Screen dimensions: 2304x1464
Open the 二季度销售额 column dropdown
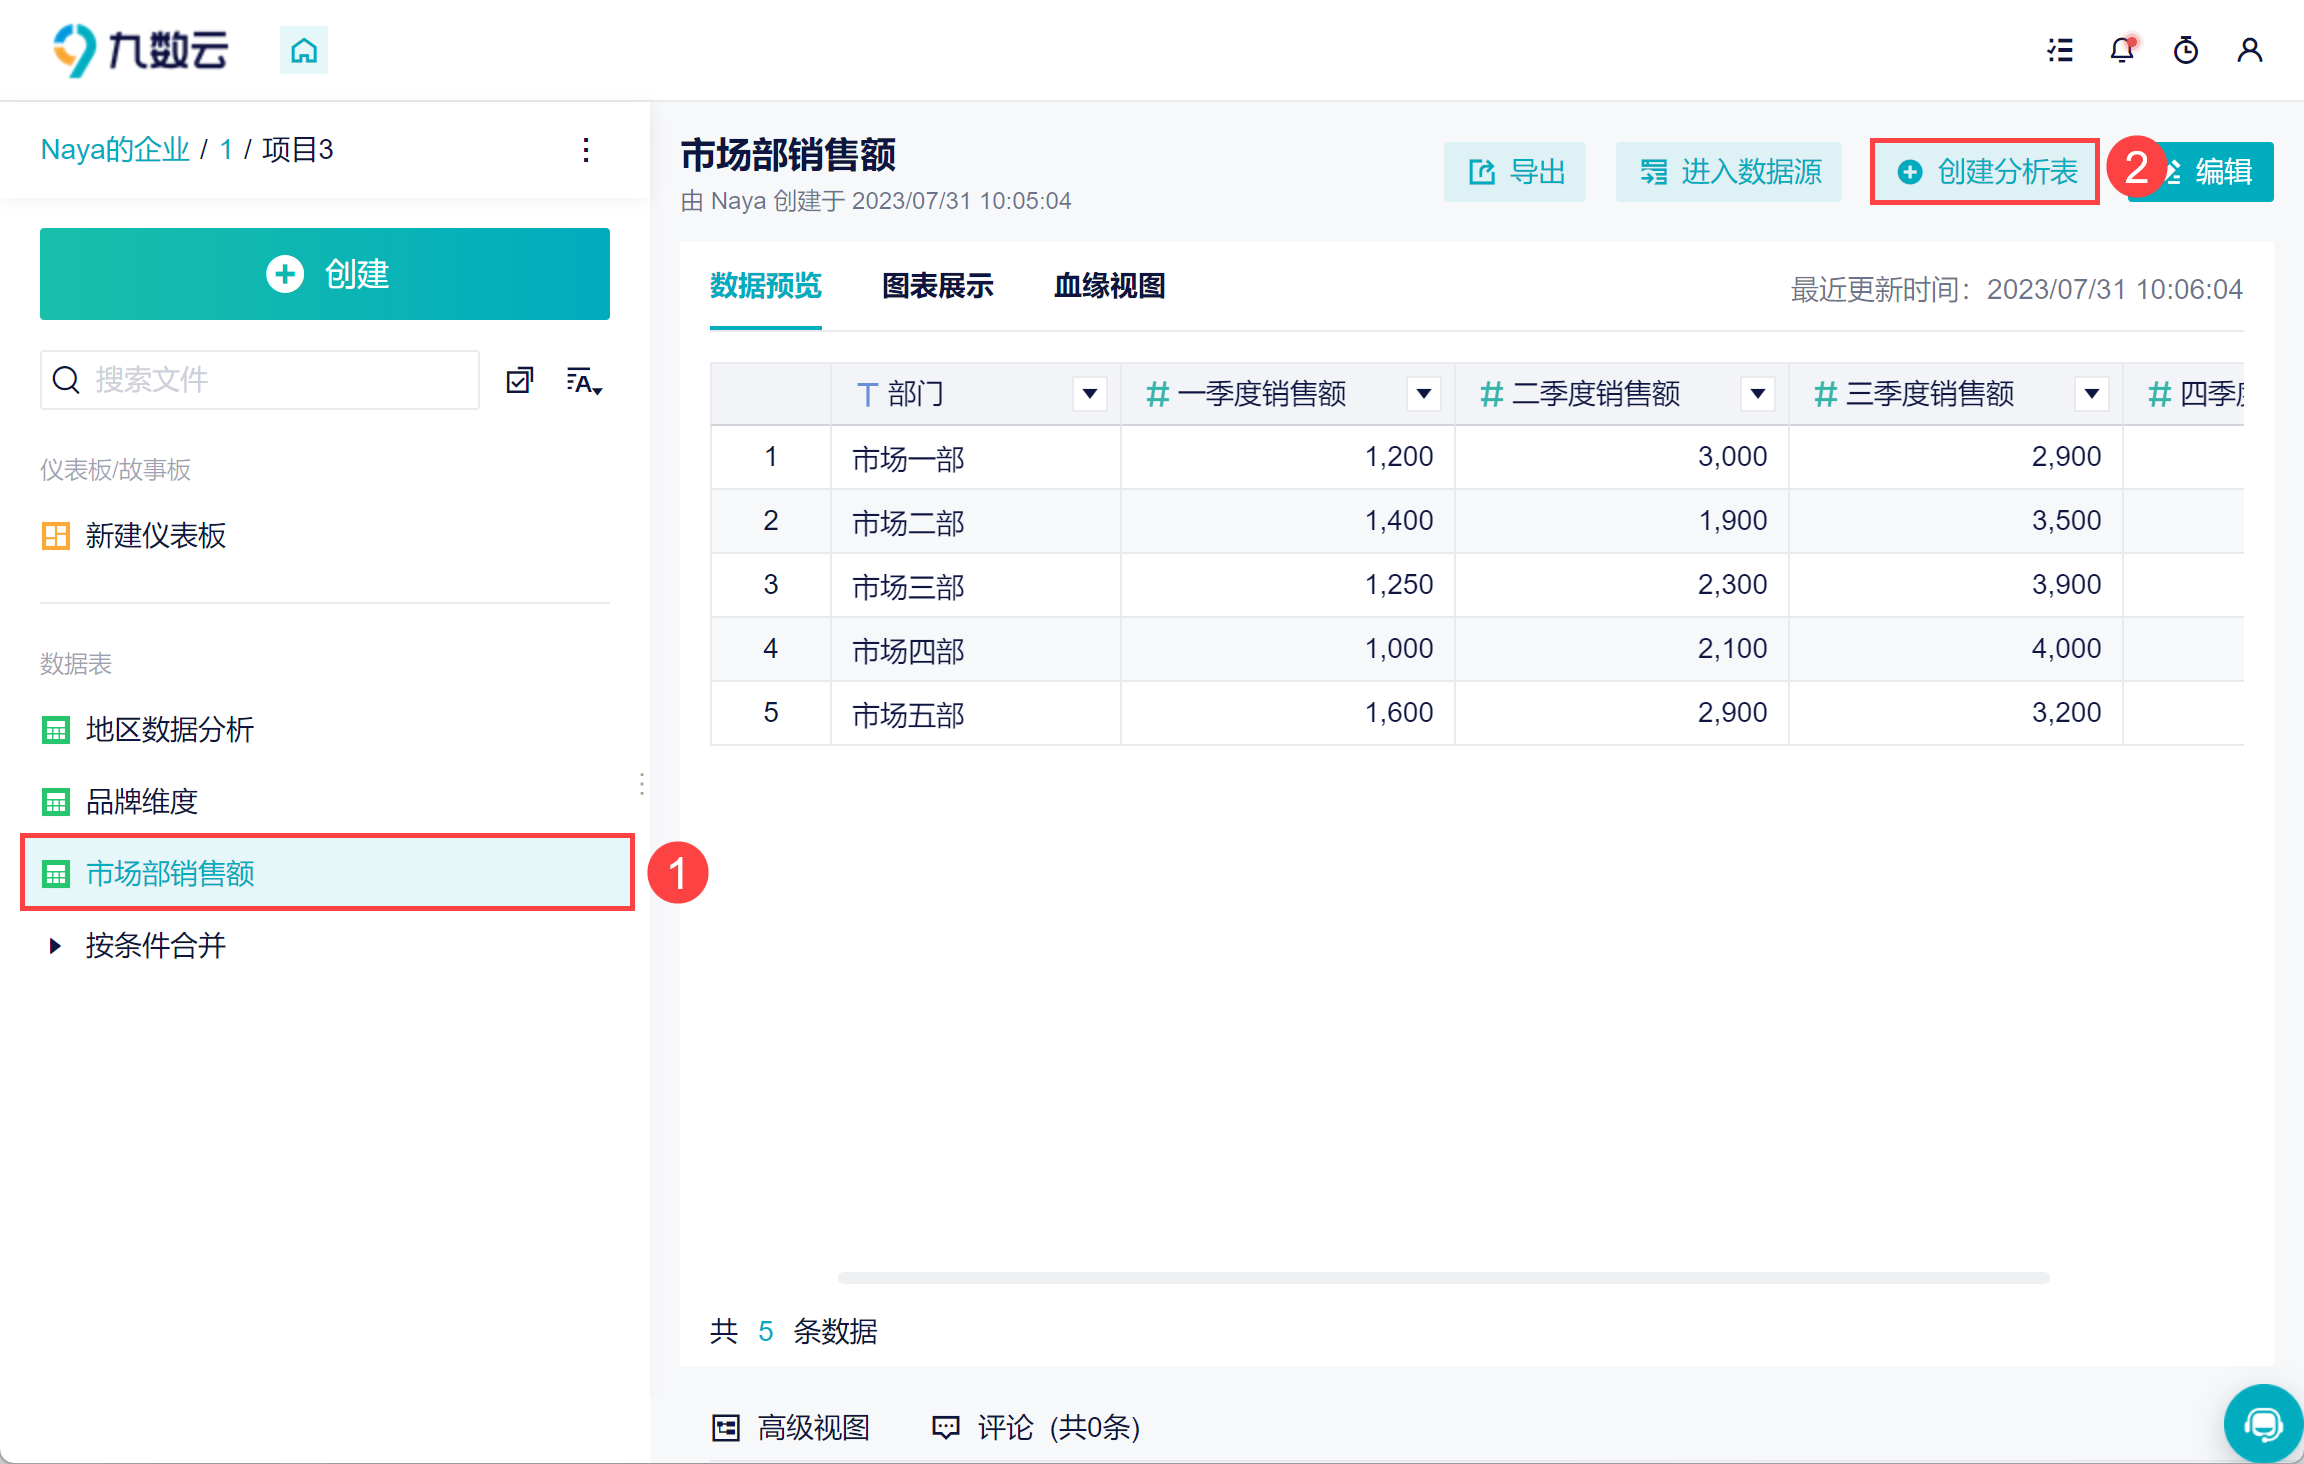pos(1758,394)
